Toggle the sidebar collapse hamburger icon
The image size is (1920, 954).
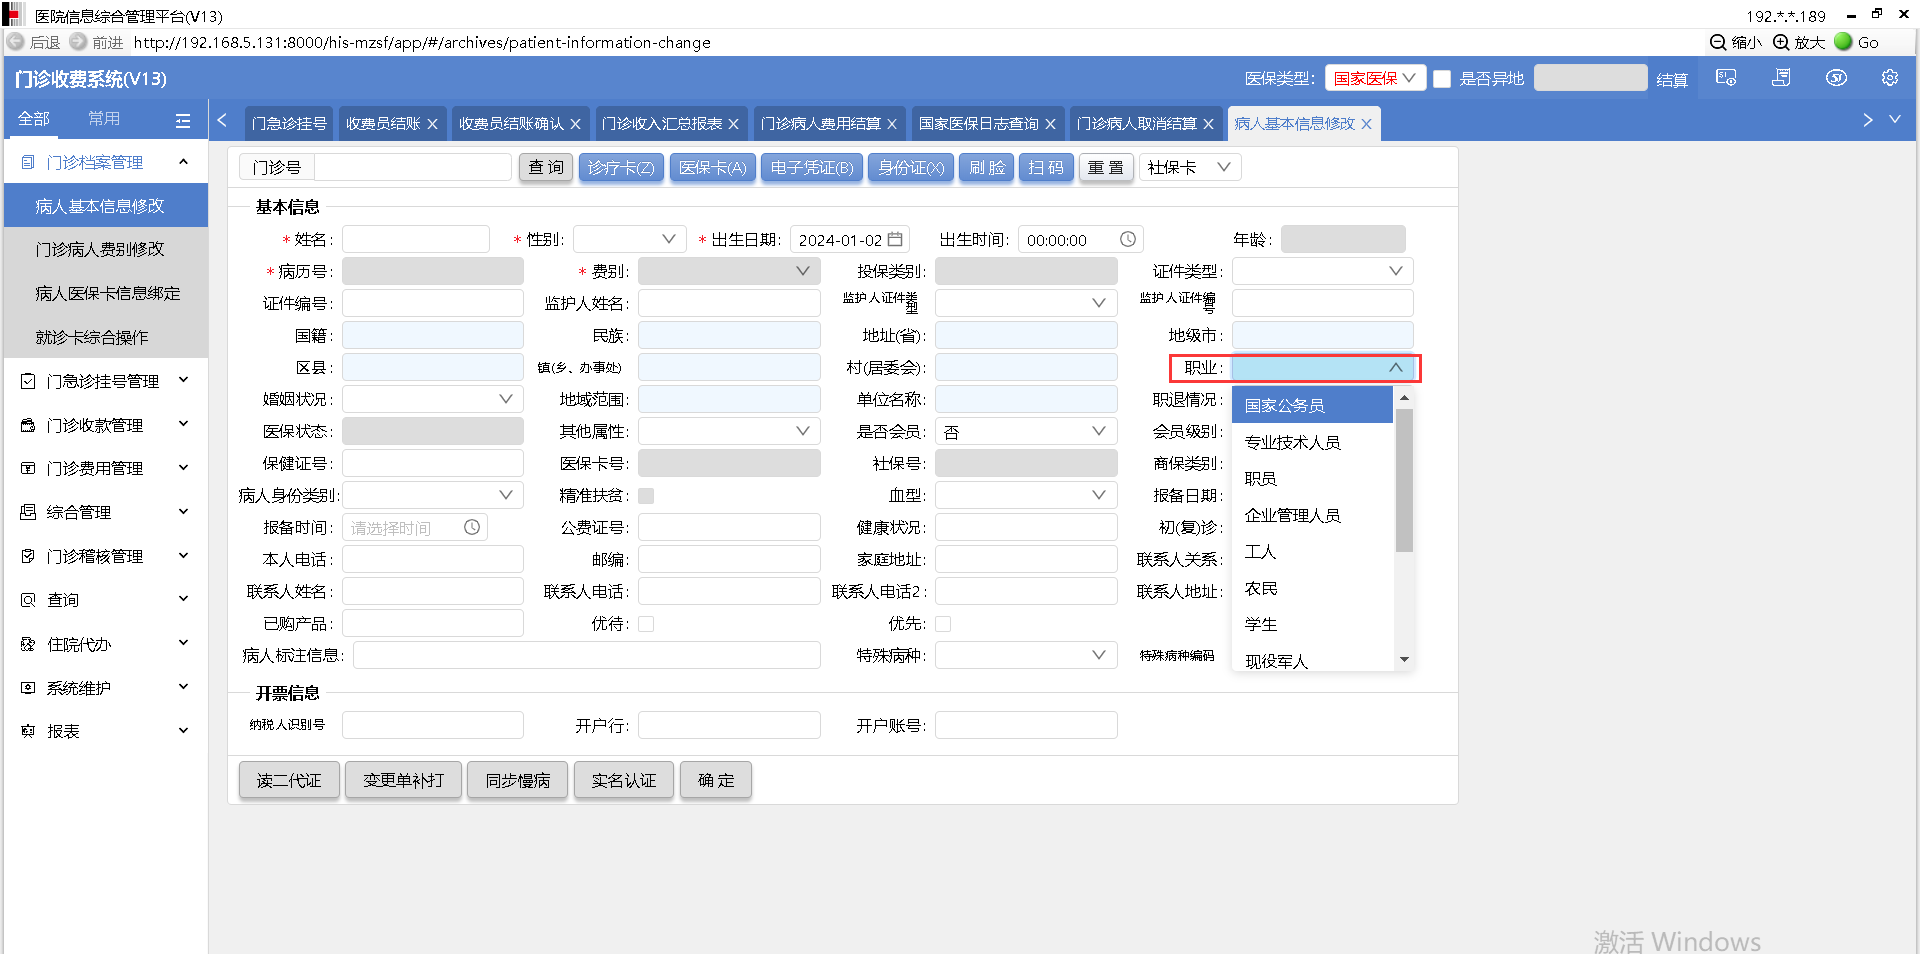(x=183, y=120)
